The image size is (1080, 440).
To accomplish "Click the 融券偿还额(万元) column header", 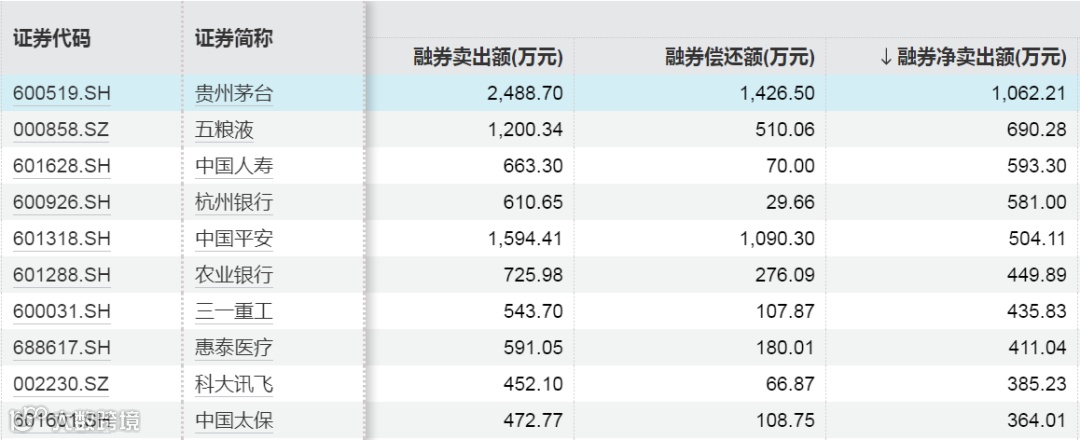I will coord(740,56).
